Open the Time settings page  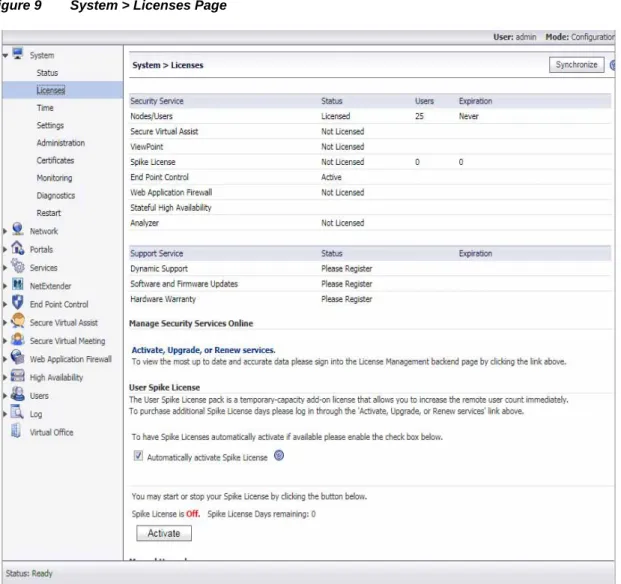click(45, 108)
